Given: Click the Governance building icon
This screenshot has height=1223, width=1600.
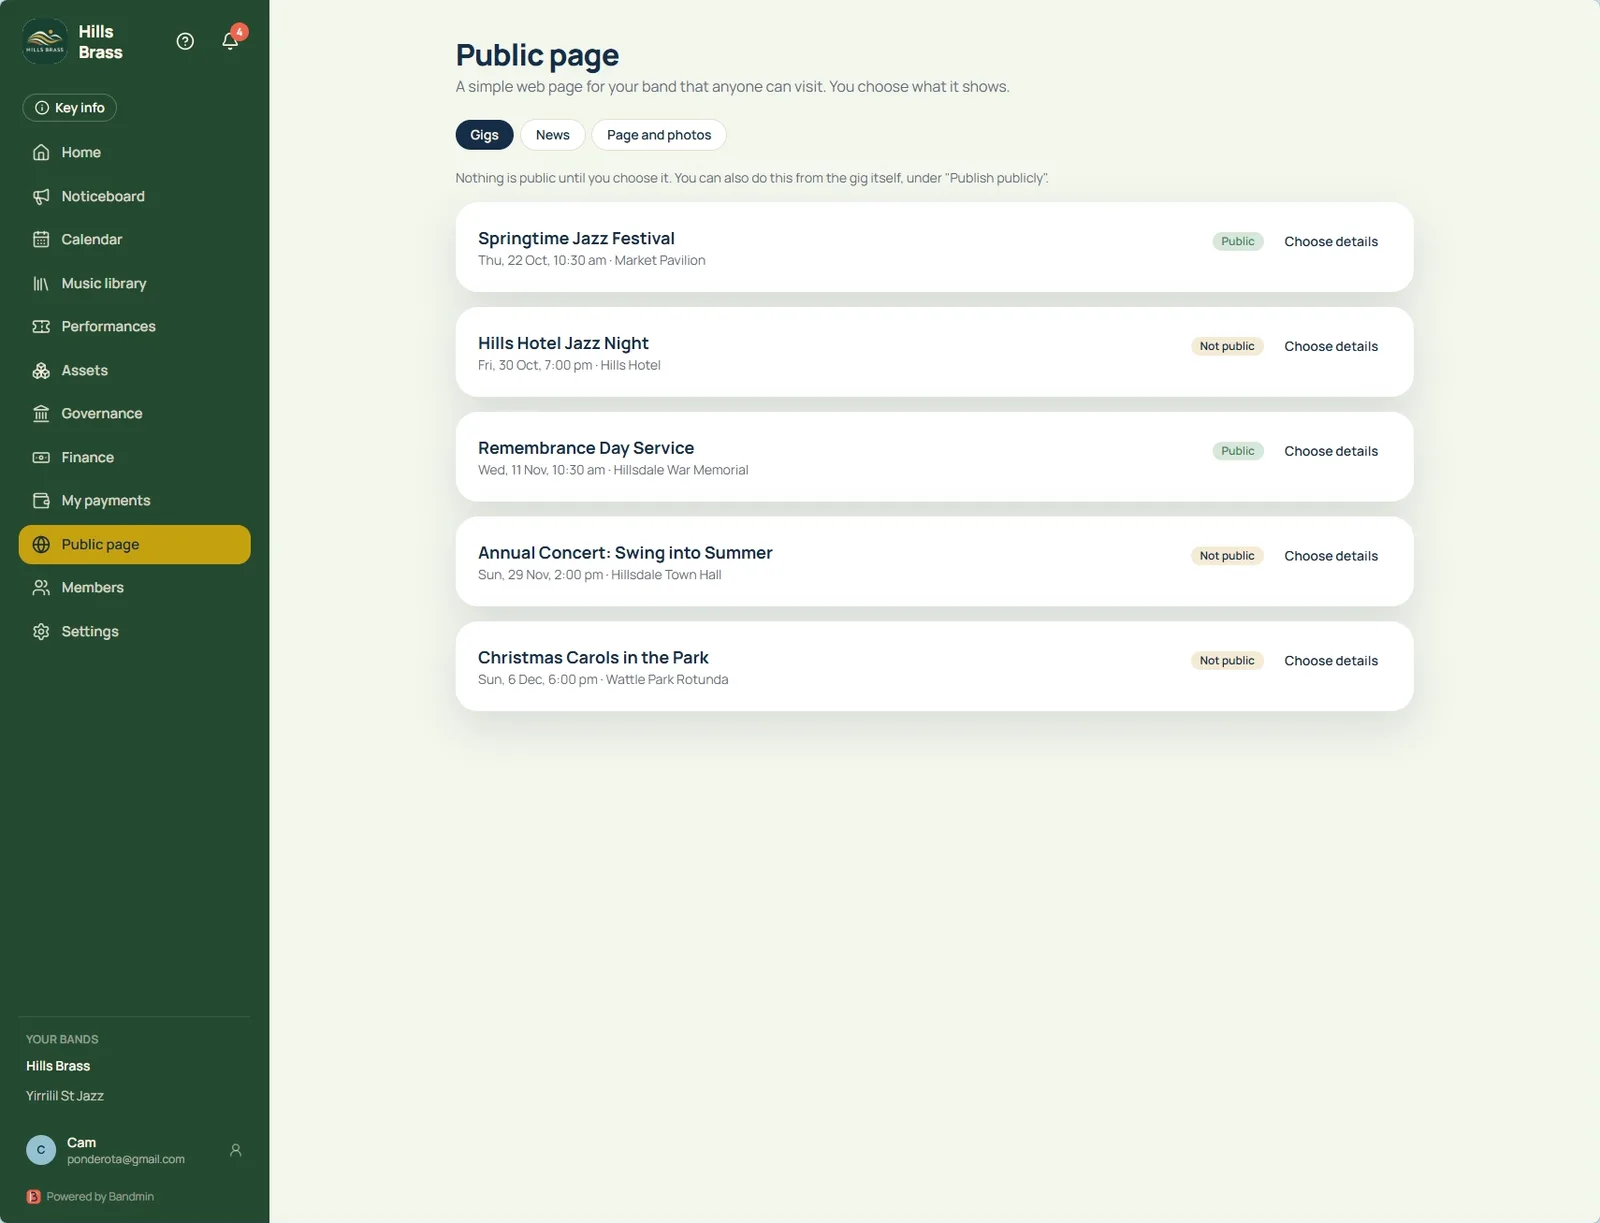Looking at the screenshot, I should point(41,413).
